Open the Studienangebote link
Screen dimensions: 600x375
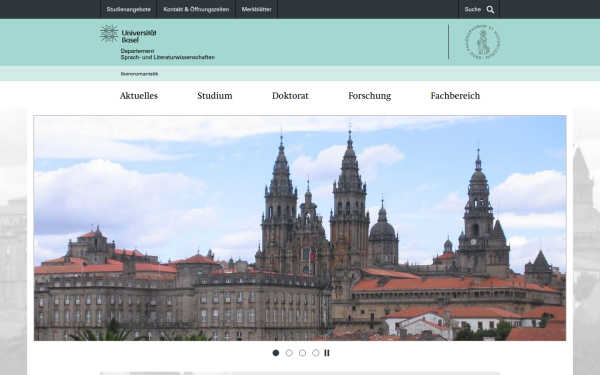pyautogui.click(x=129, y=9)
